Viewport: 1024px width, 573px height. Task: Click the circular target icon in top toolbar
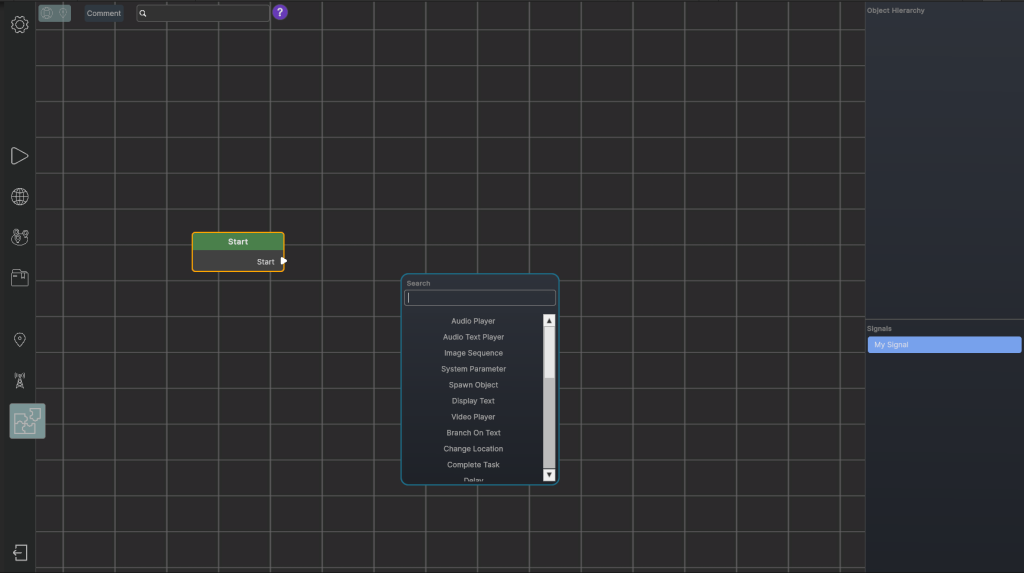[x=47, y=13]
